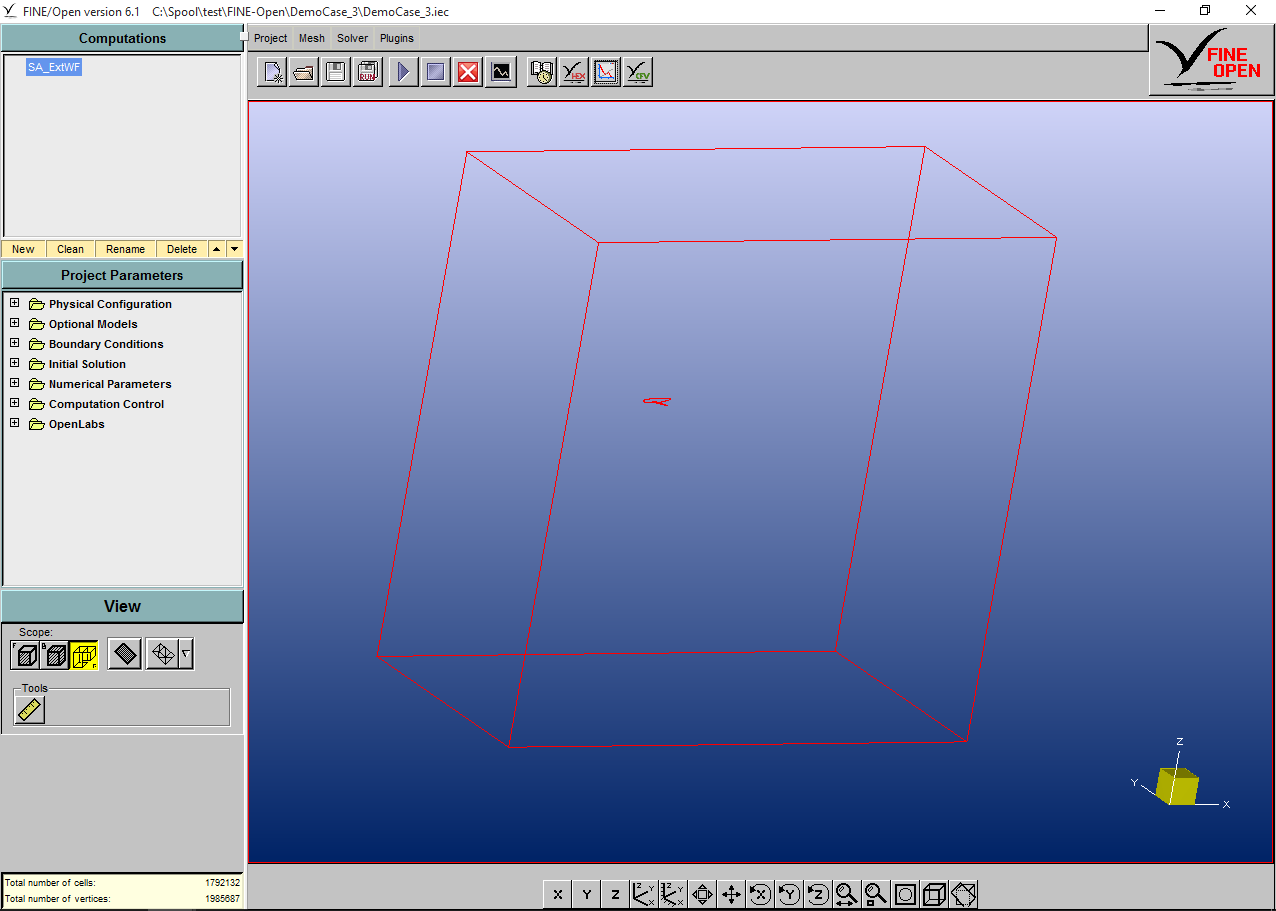The width and height of the screenshot is (1276, 911).
Task: Click the perspective box view icon
Action: point(964,894)
